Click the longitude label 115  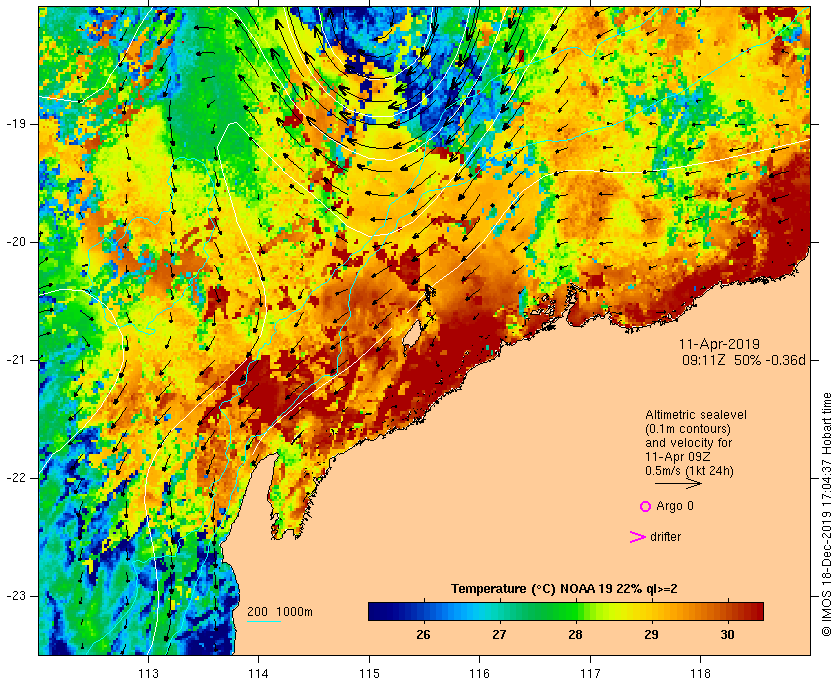coord(369,673)
